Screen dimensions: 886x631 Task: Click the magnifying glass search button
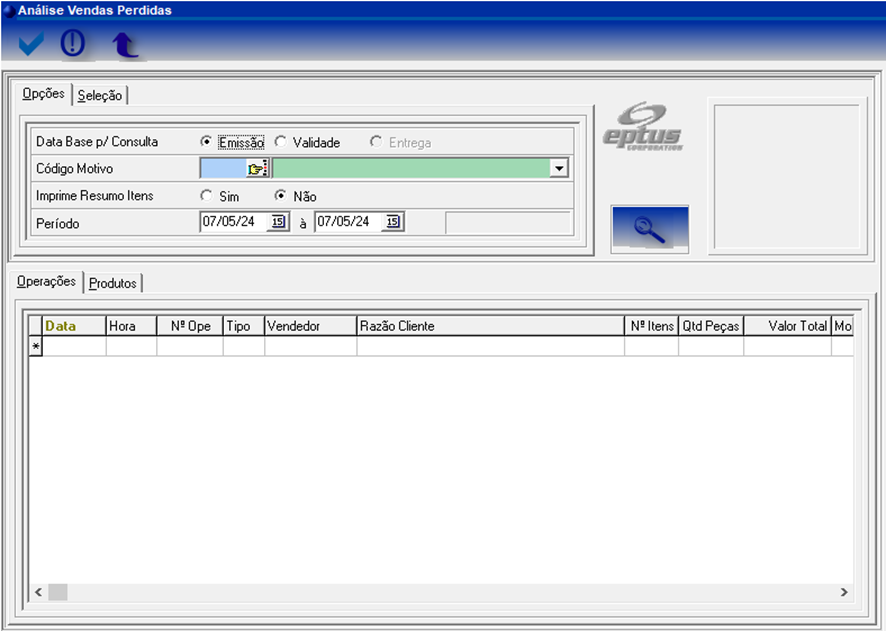650,229
